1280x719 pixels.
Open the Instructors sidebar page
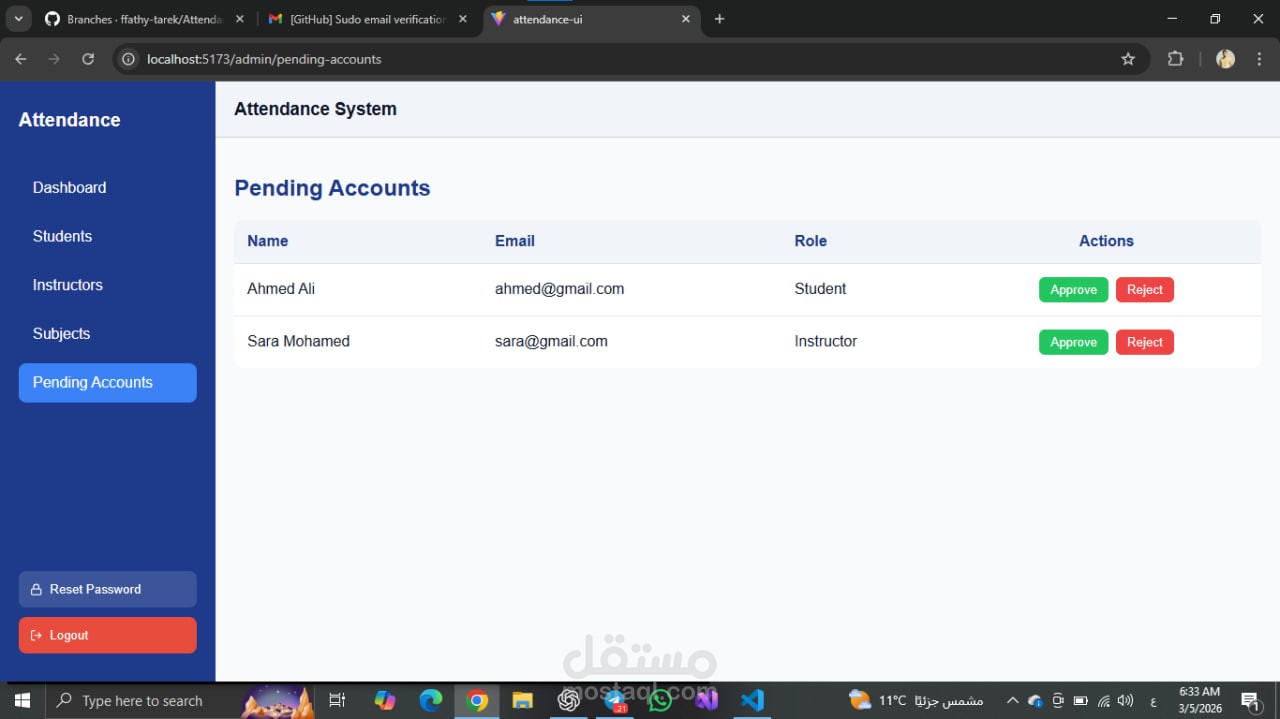pos(107,285)
